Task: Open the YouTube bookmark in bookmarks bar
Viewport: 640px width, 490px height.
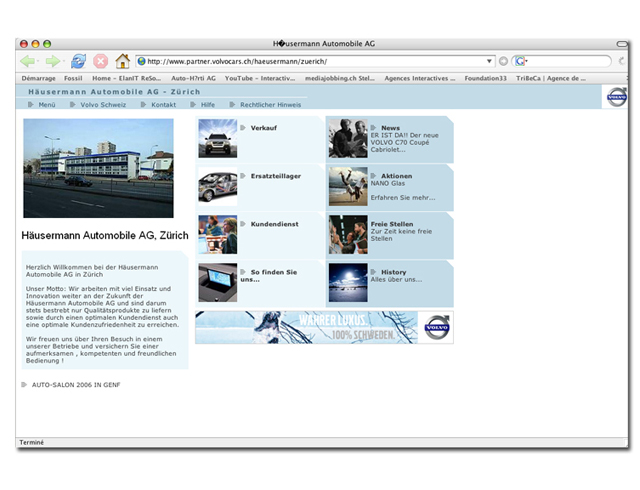Action: (x=260, y=77)
